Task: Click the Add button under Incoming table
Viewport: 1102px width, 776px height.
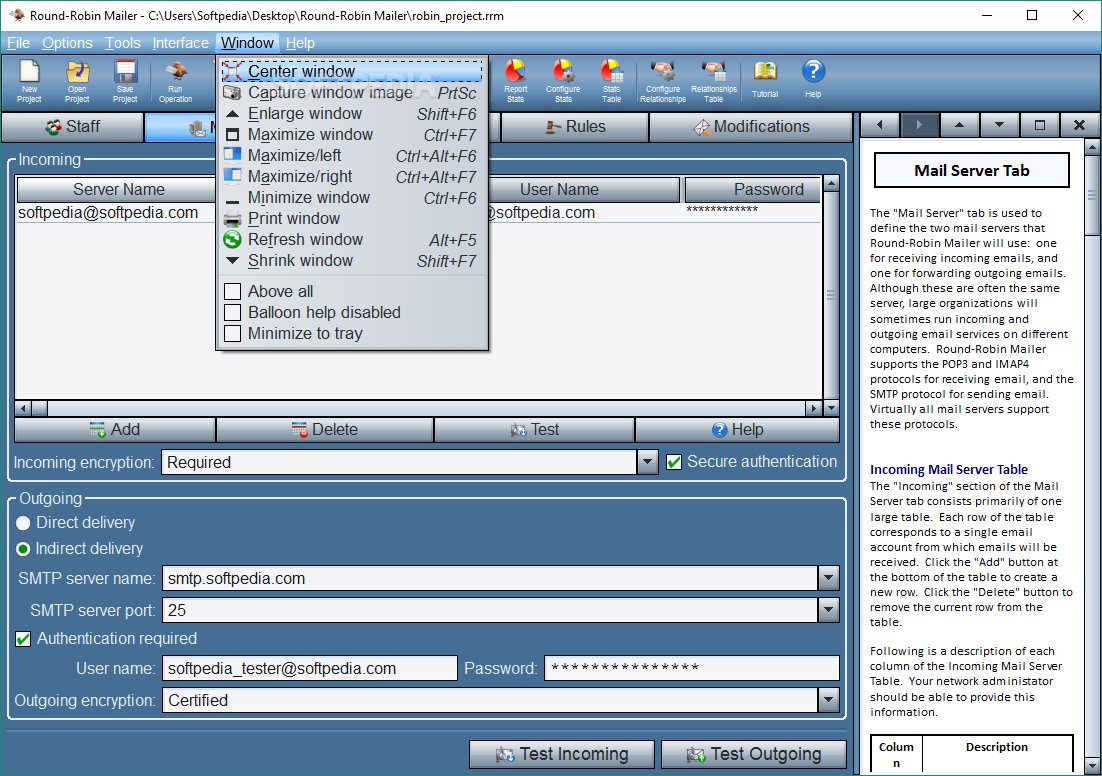Action: [115, 429]
